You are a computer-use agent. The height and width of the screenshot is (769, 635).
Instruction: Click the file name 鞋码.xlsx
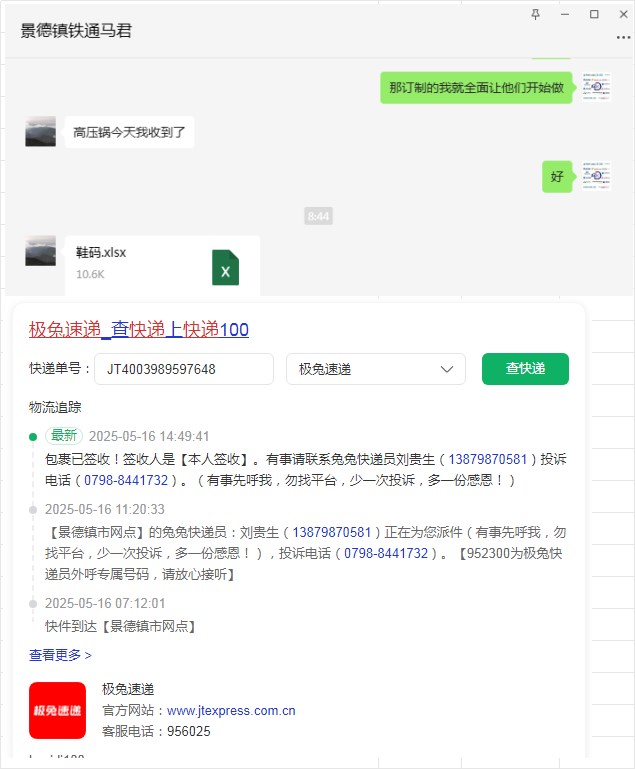pos(101,252)
